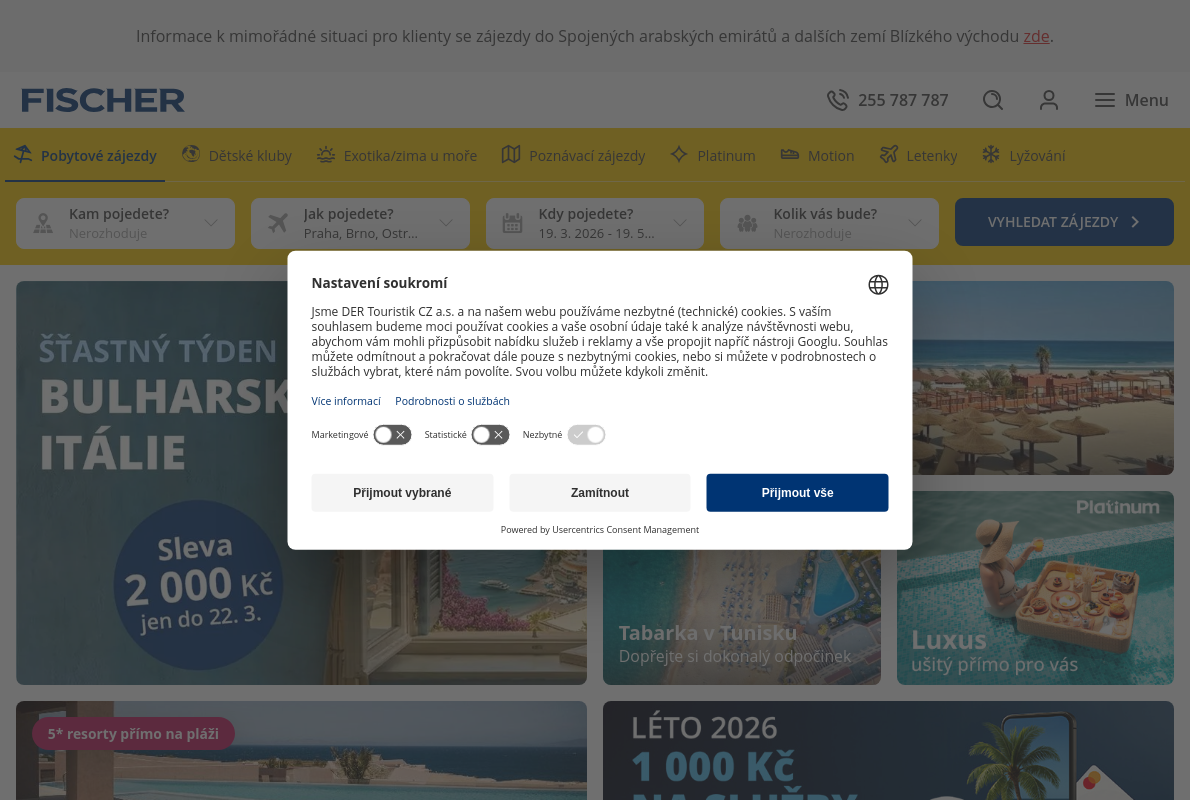This screenshot has height=800, width=1200.
Task: Open Podrobnosti o službách link
Action: 452,401
